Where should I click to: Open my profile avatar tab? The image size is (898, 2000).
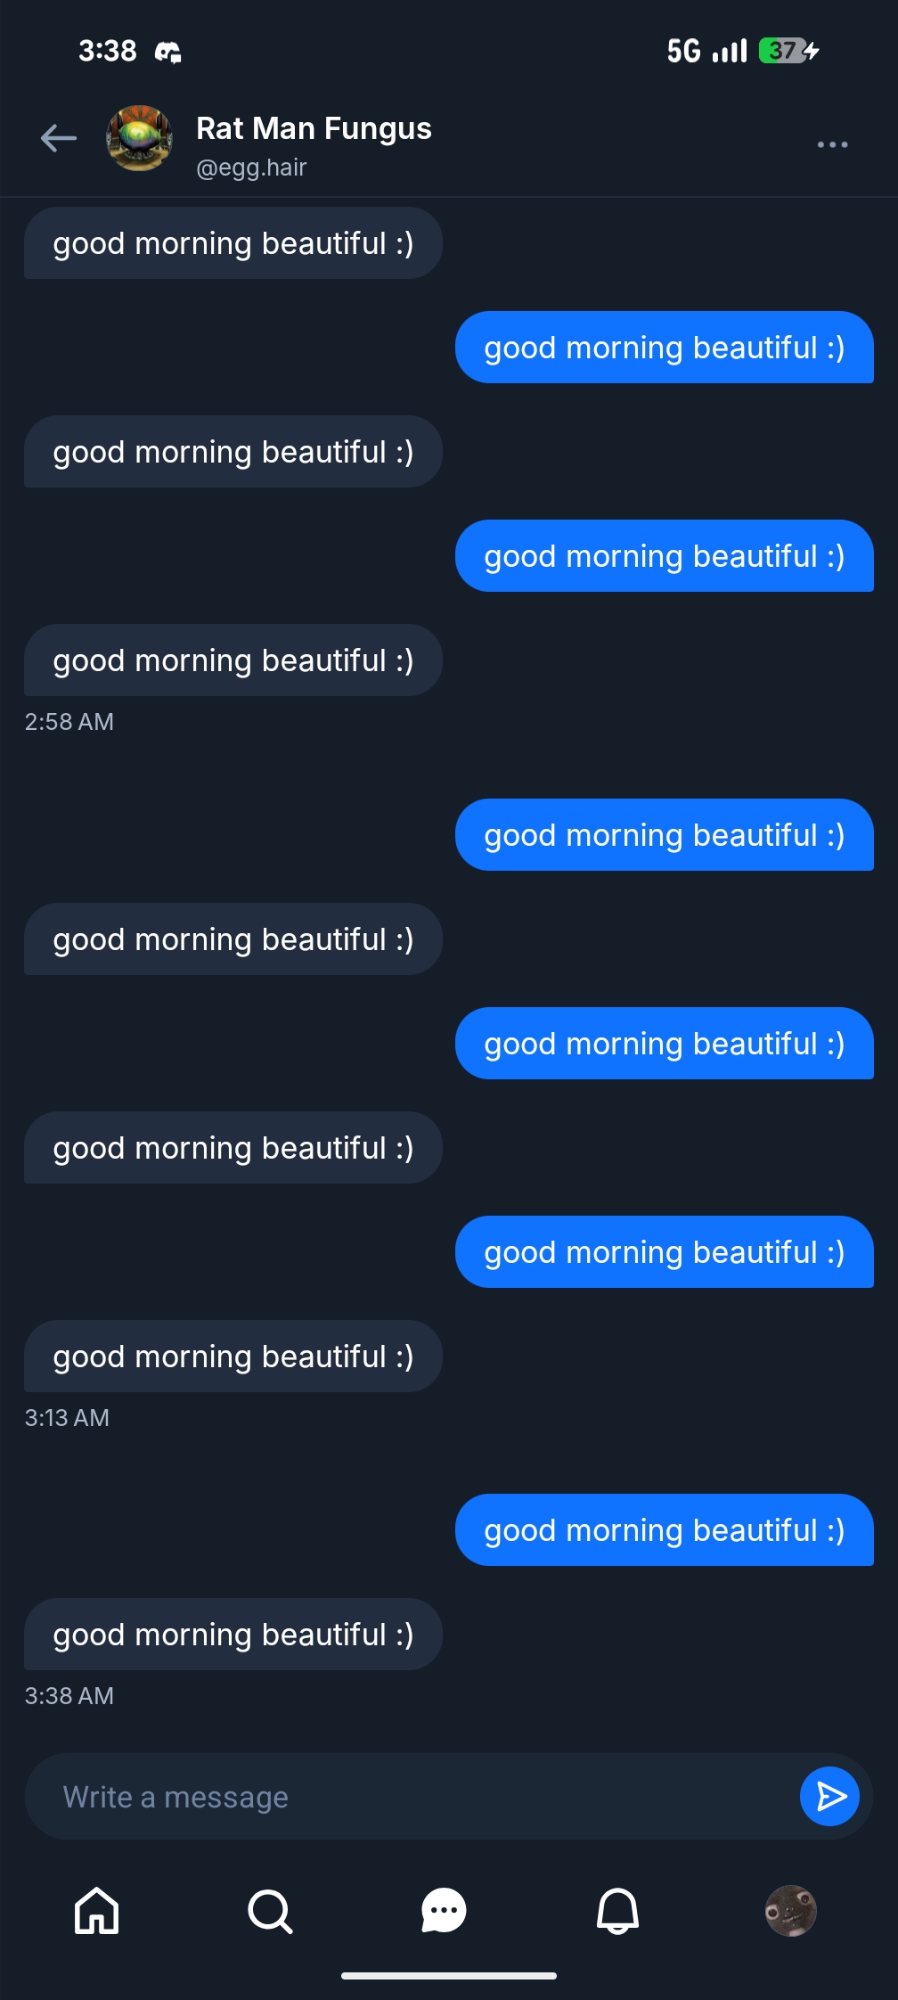coord(790,1911)
